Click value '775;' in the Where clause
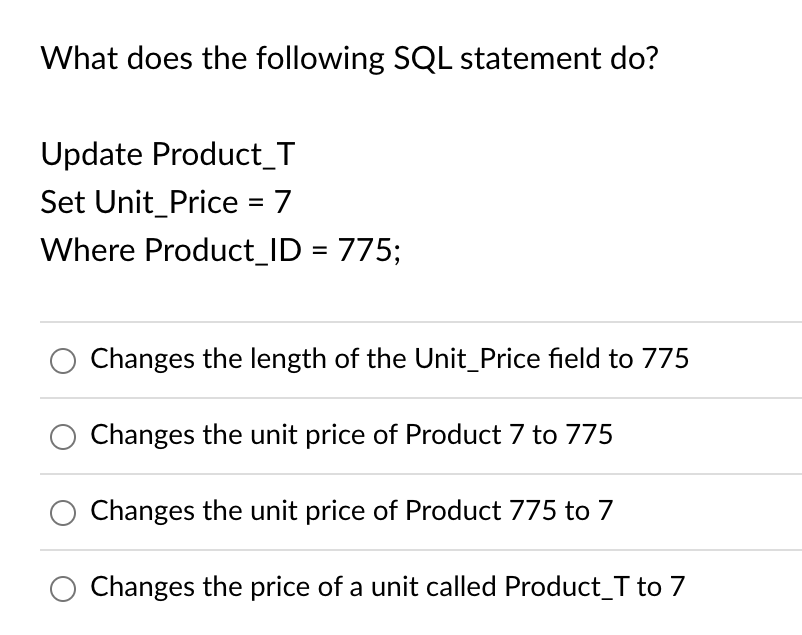Screen dimensions: 802x635 click(370, 250)
